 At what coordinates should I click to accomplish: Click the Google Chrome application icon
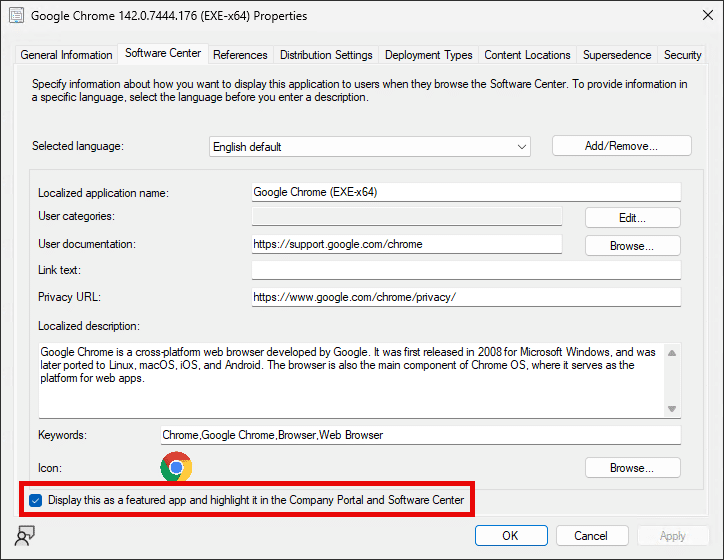[176, 467]
